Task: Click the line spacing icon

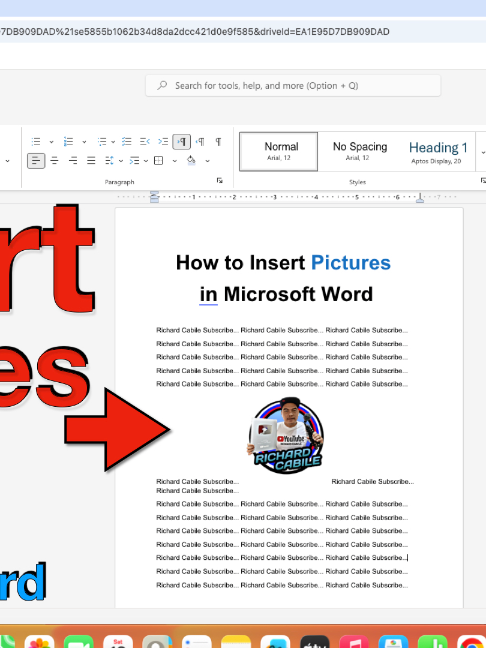Action: (x=109, y=160)
